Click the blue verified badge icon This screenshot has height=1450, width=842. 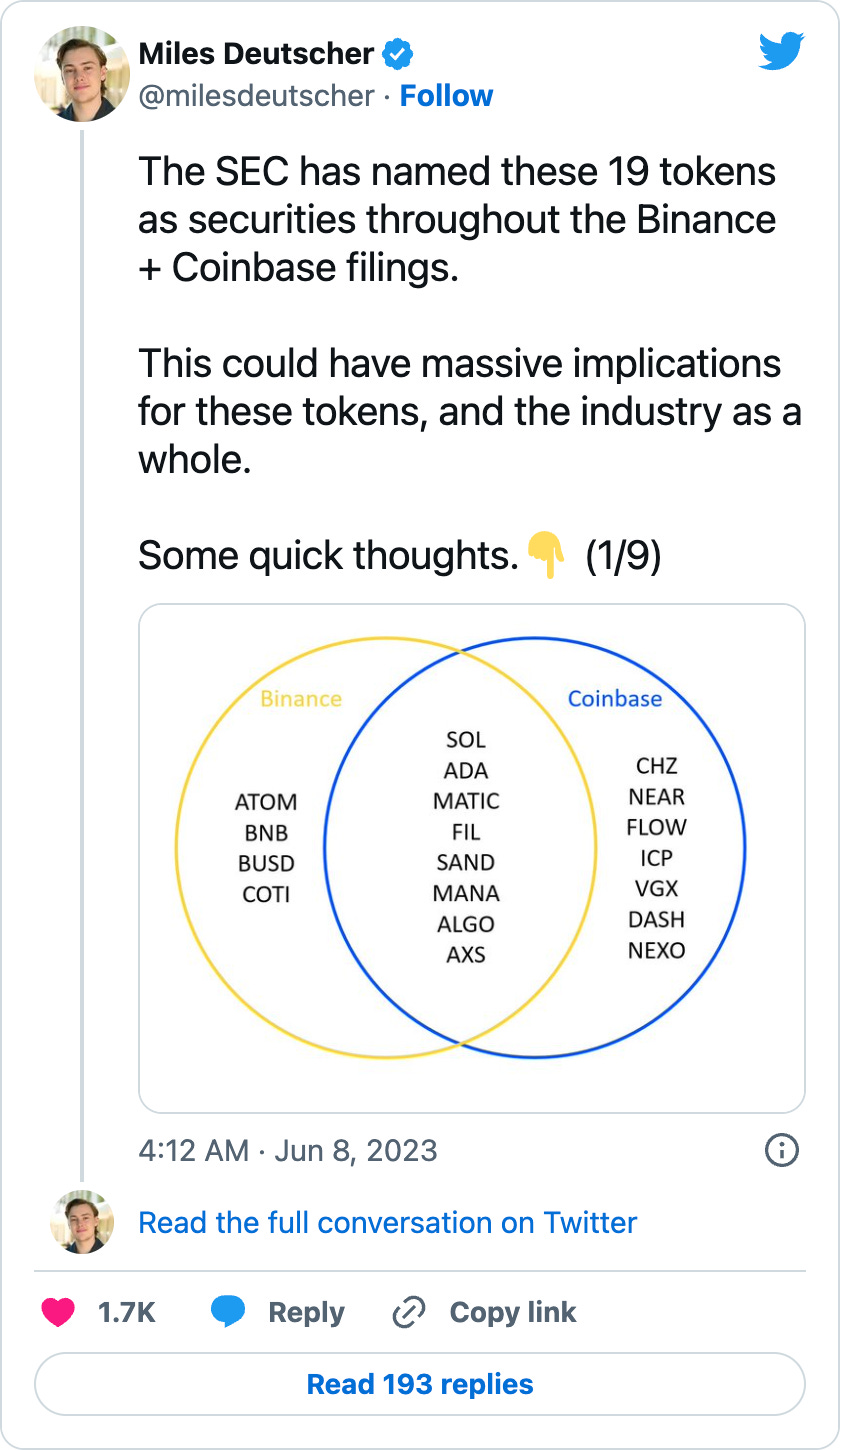click(399, 54)
